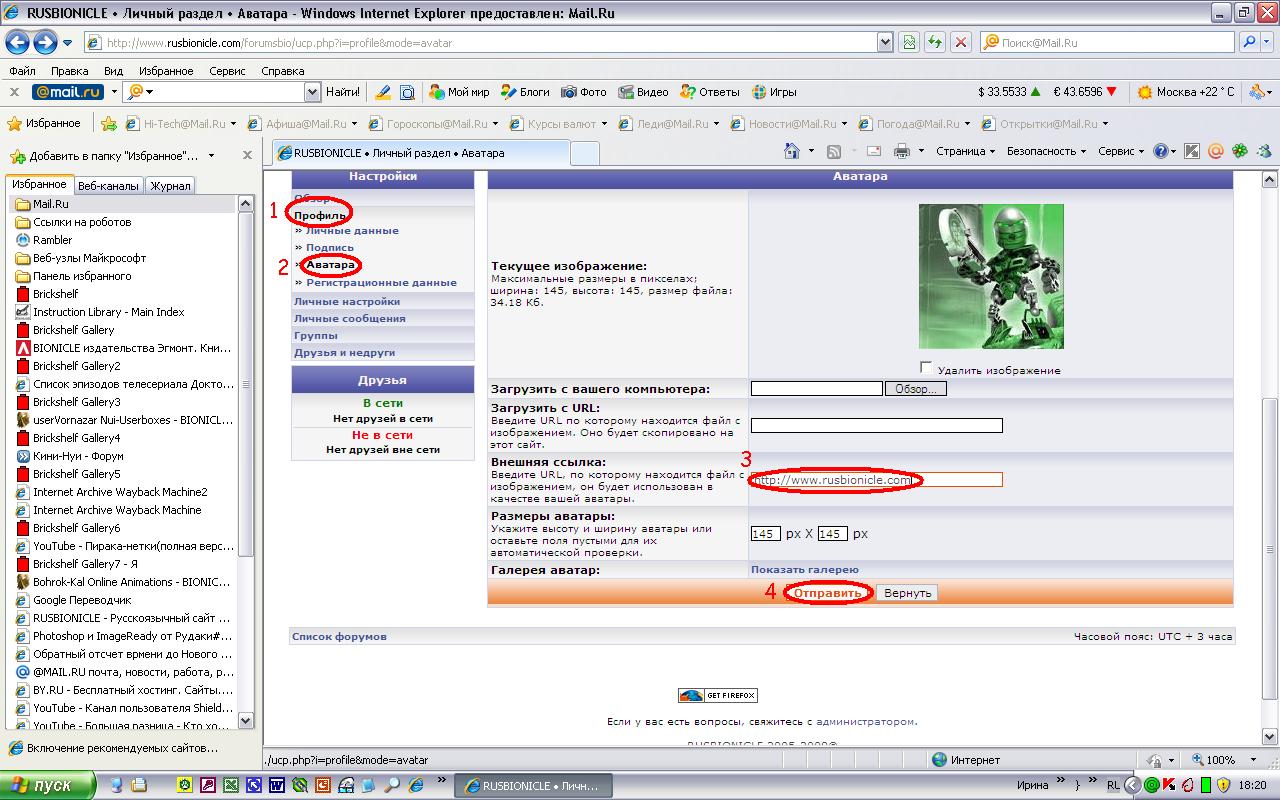Open the recent pages dropdown arrow

point(67,43)
